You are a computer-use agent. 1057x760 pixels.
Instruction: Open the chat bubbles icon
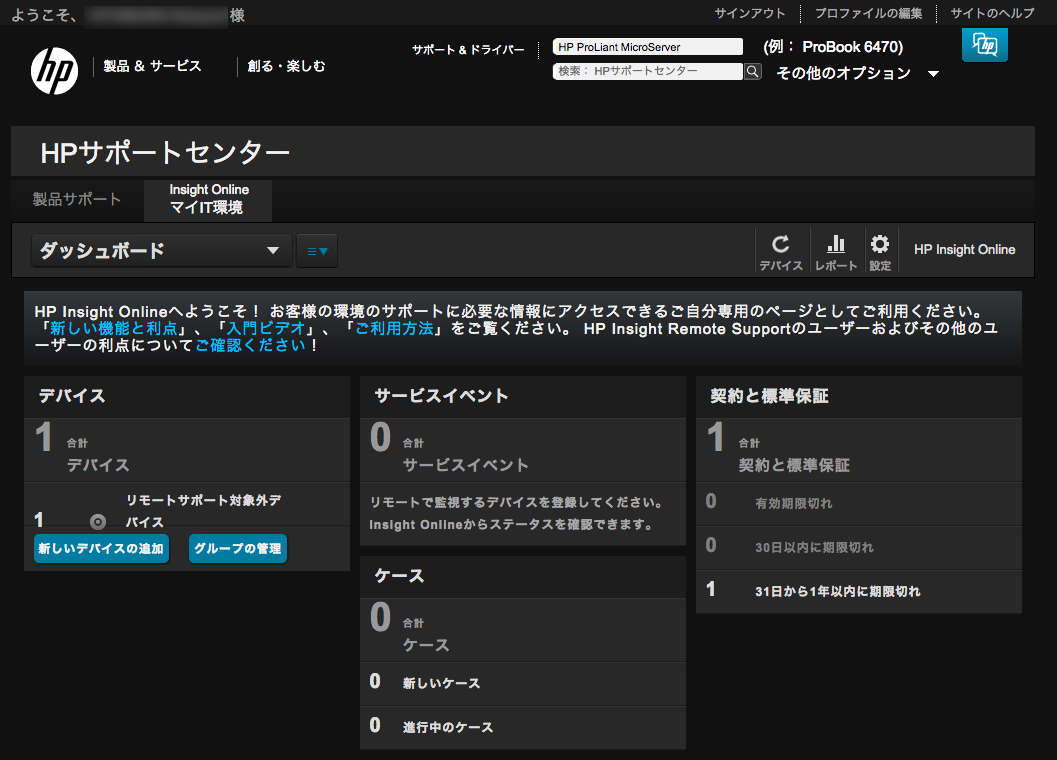pos(984,45)
